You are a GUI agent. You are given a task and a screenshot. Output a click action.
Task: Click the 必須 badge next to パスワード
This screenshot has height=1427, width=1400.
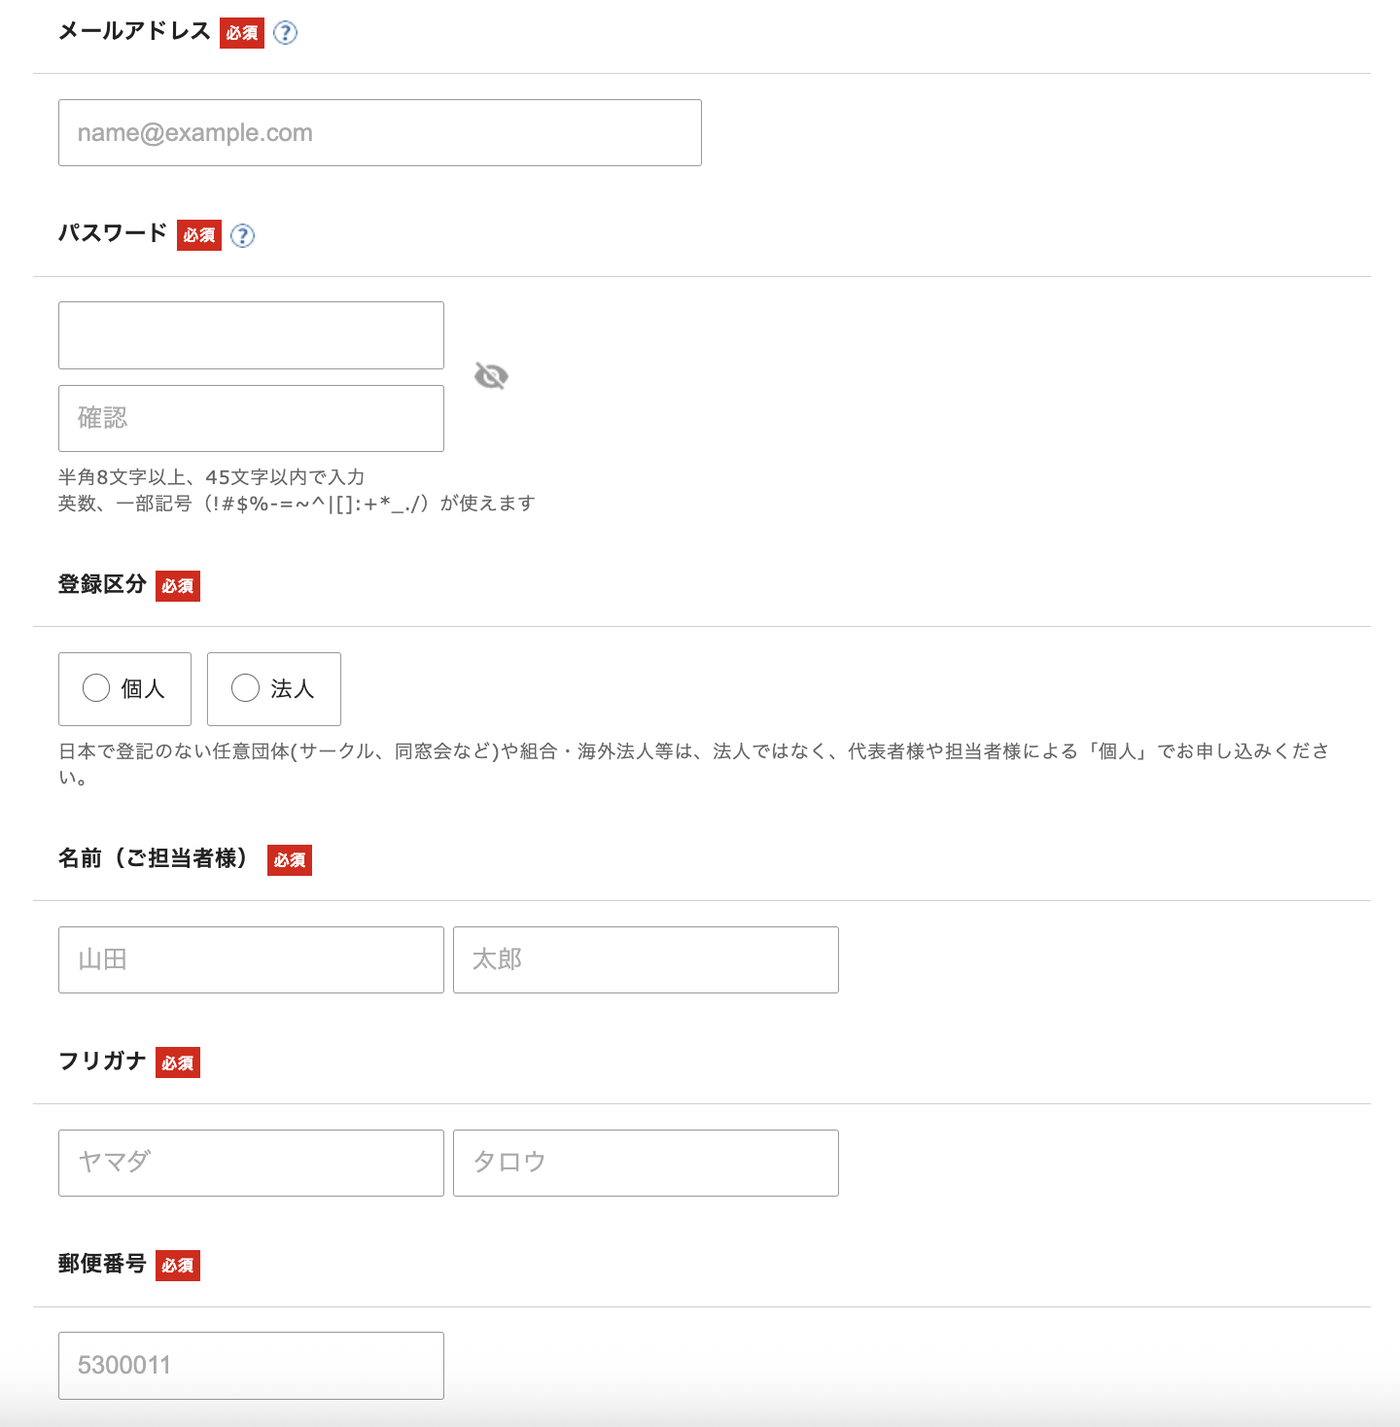tap(199, 235)
